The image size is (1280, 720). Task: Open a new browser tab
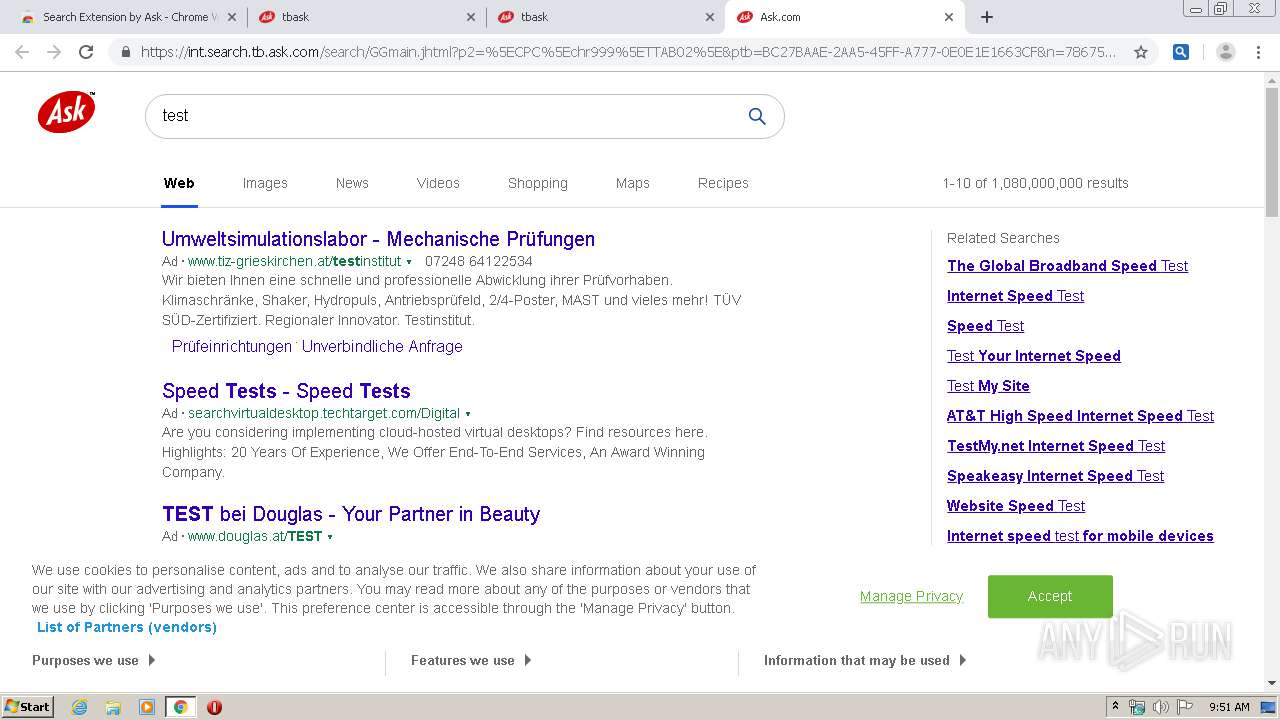[987, 17]
